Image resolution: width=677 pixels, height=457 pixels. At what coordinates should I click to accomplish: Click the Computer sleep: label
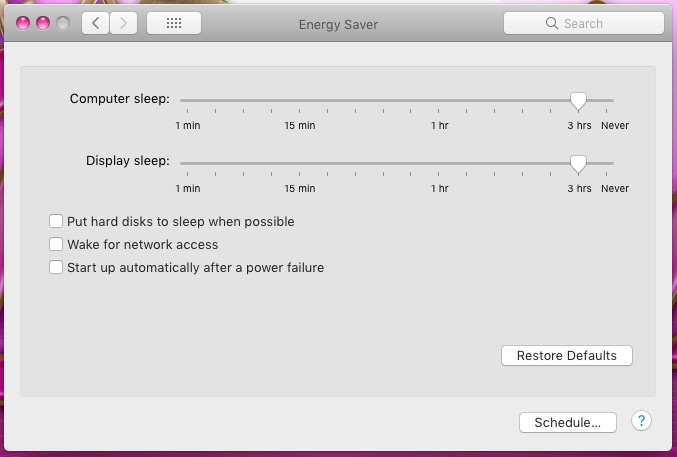click(120, 98)
